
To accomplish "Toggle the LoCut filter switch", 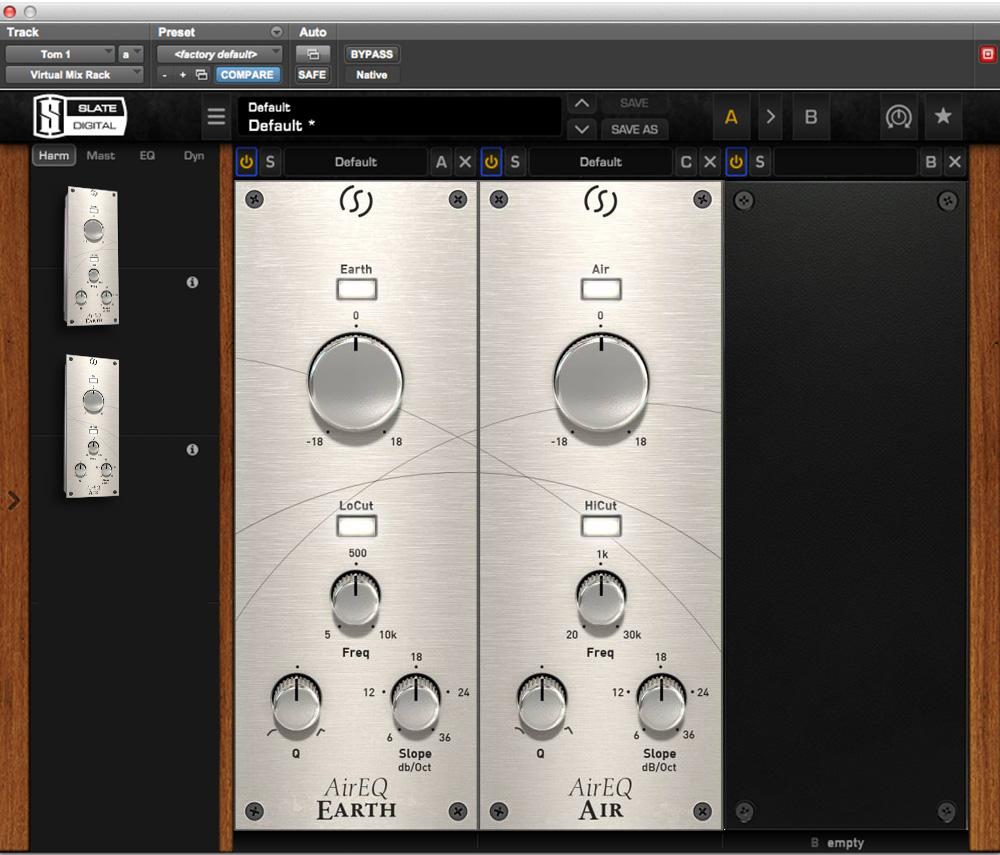I will tap(357, 526).
